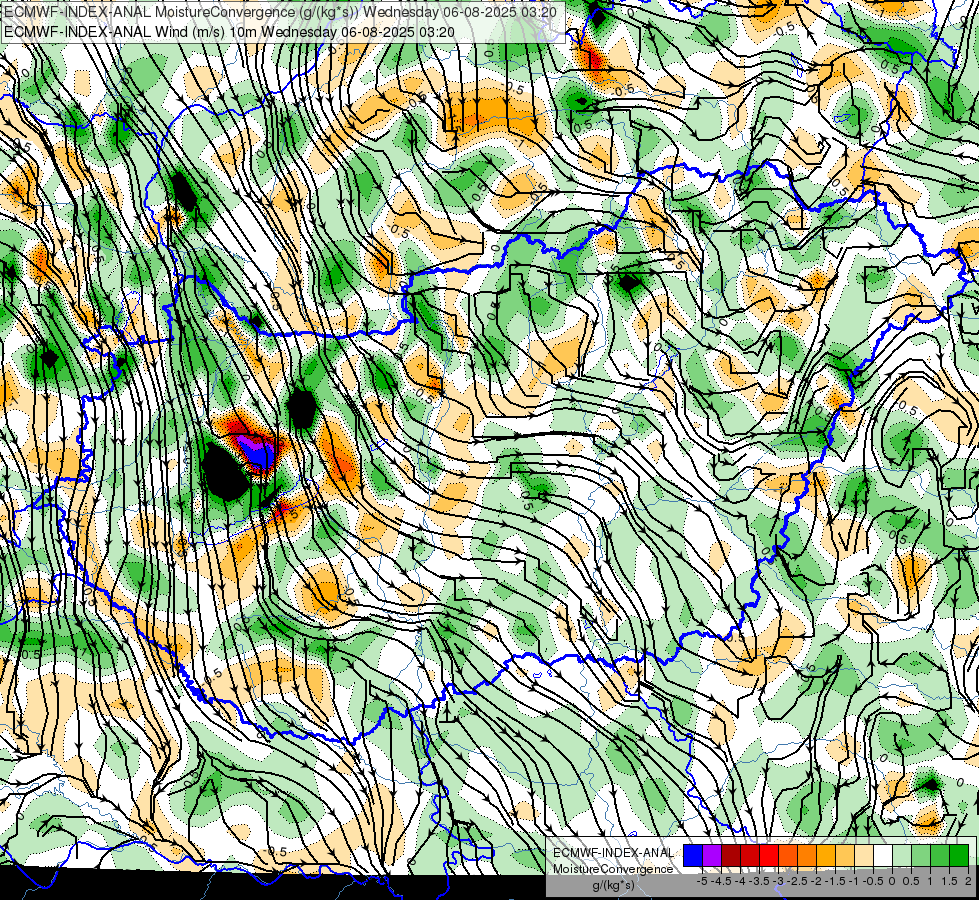Click the -2 tick label in the legend
Viewport: 979px width, 900px height.
coord(817,881)
